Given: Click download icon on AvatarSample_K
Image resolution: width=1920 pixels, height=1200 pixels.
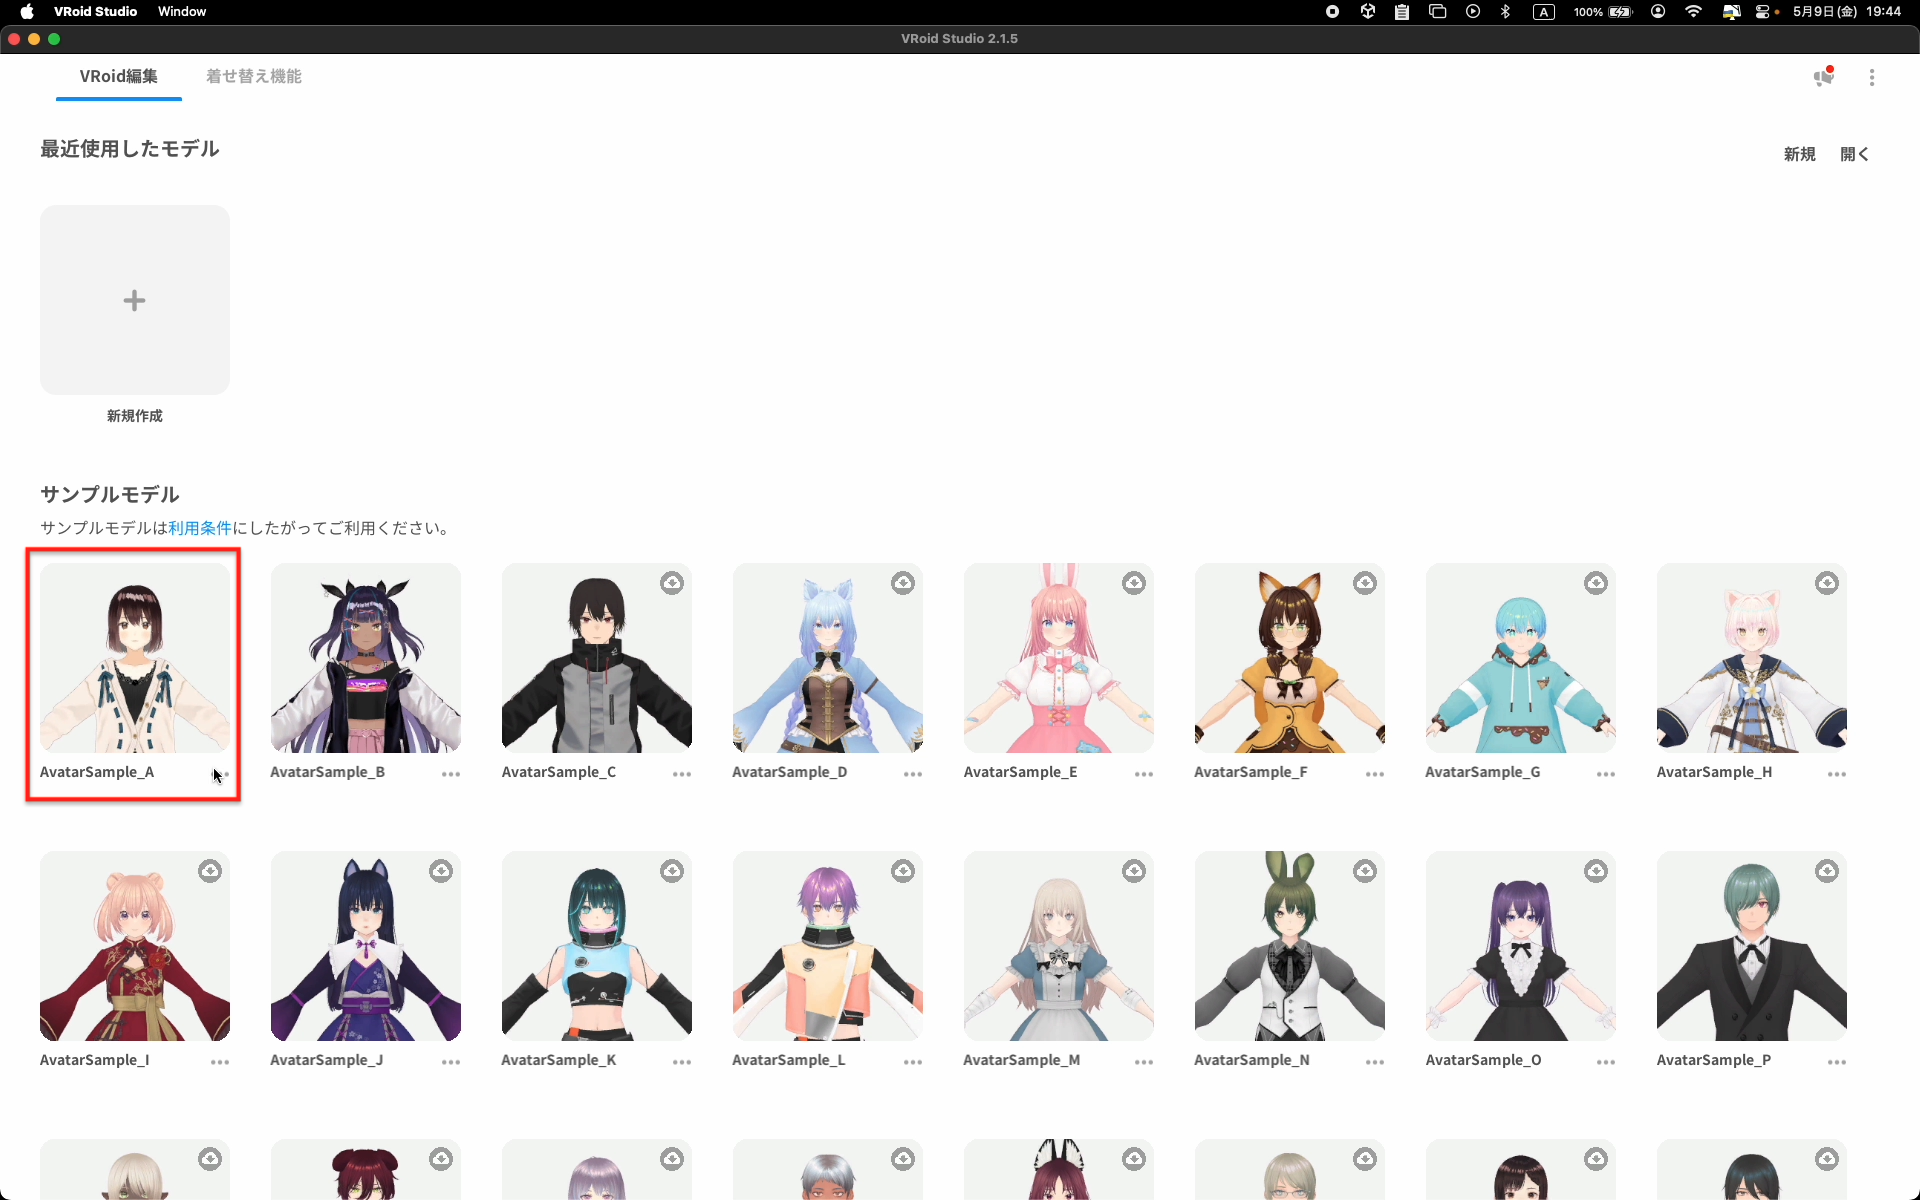Looking at the screenshot, I should [x=672, y=871].
